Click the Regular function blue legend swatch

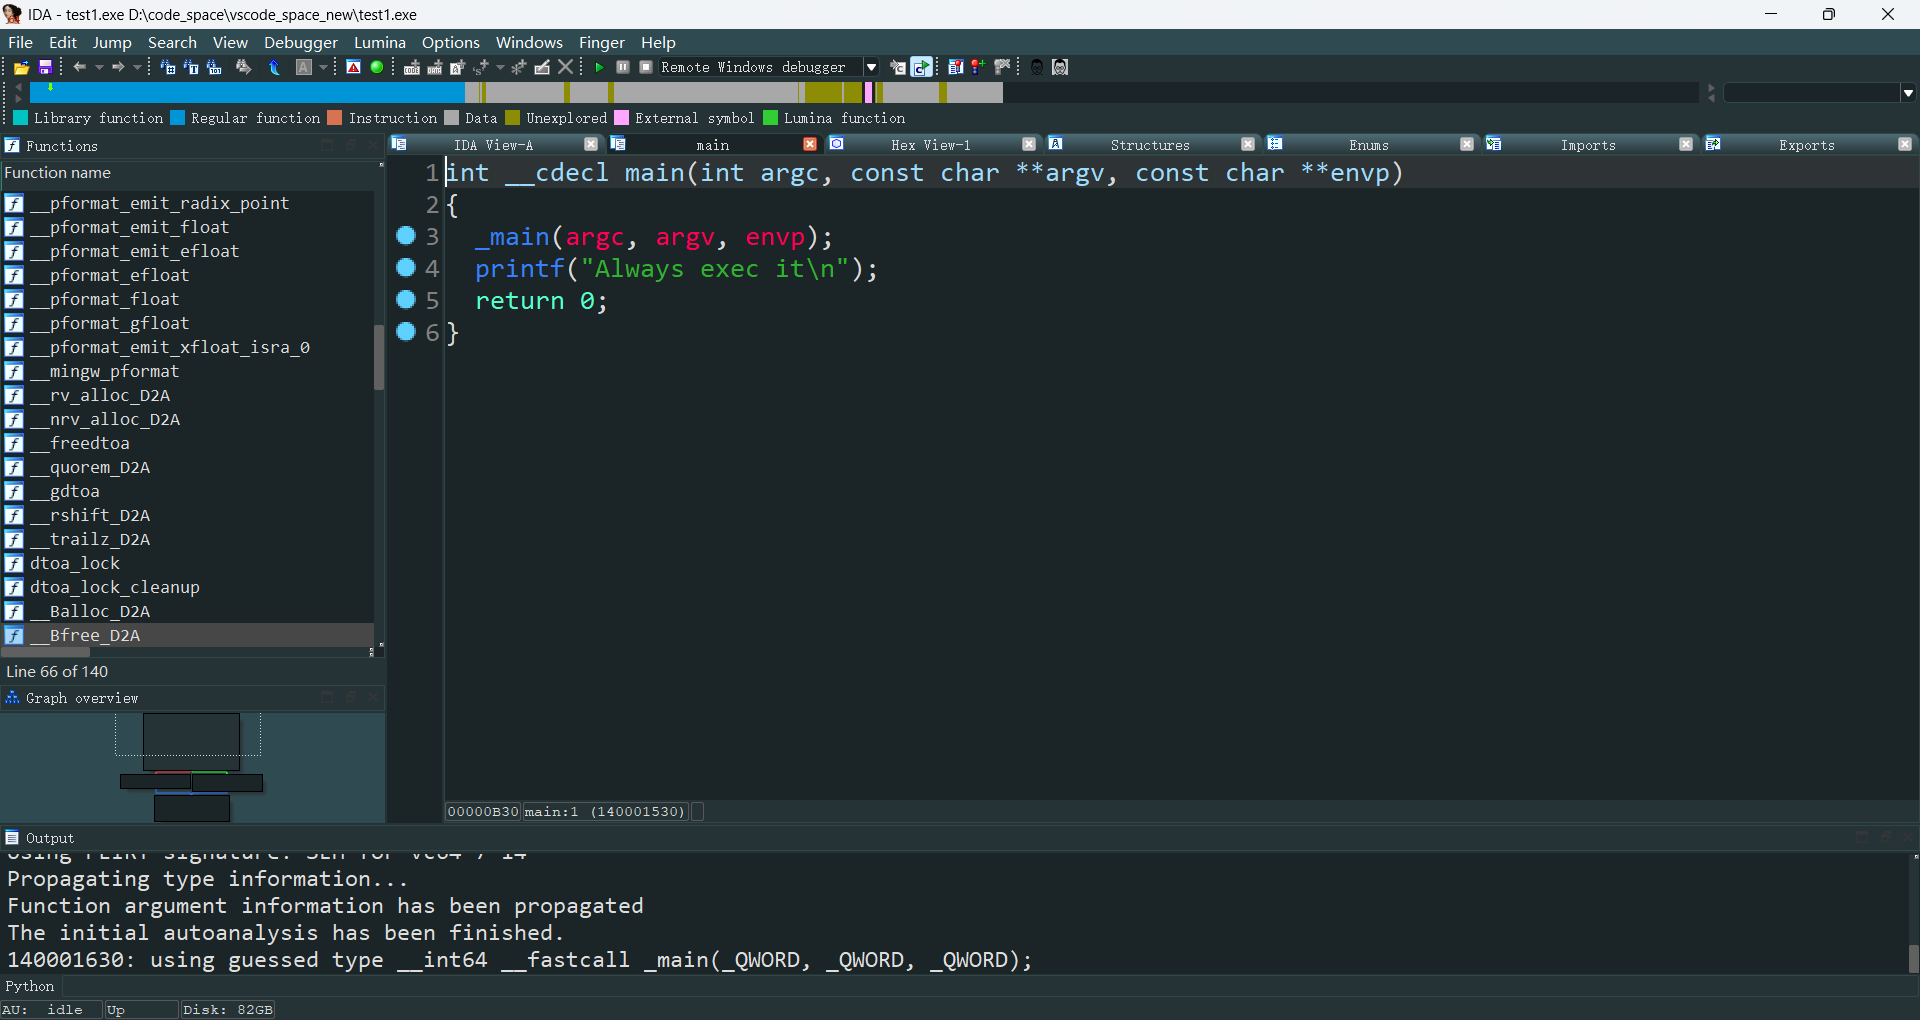[178, 118]
